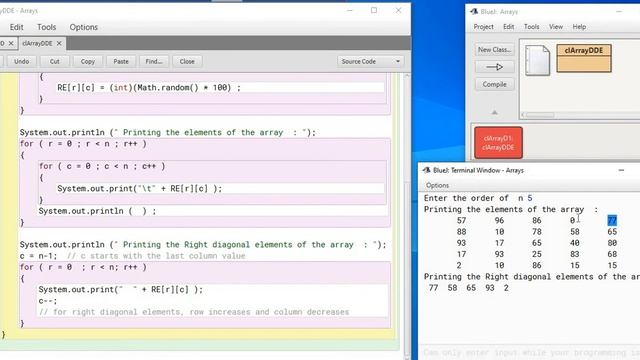Click the comment about right diagonal elements
The width and height of the screenshot is (640, 360).
point(194,312)
